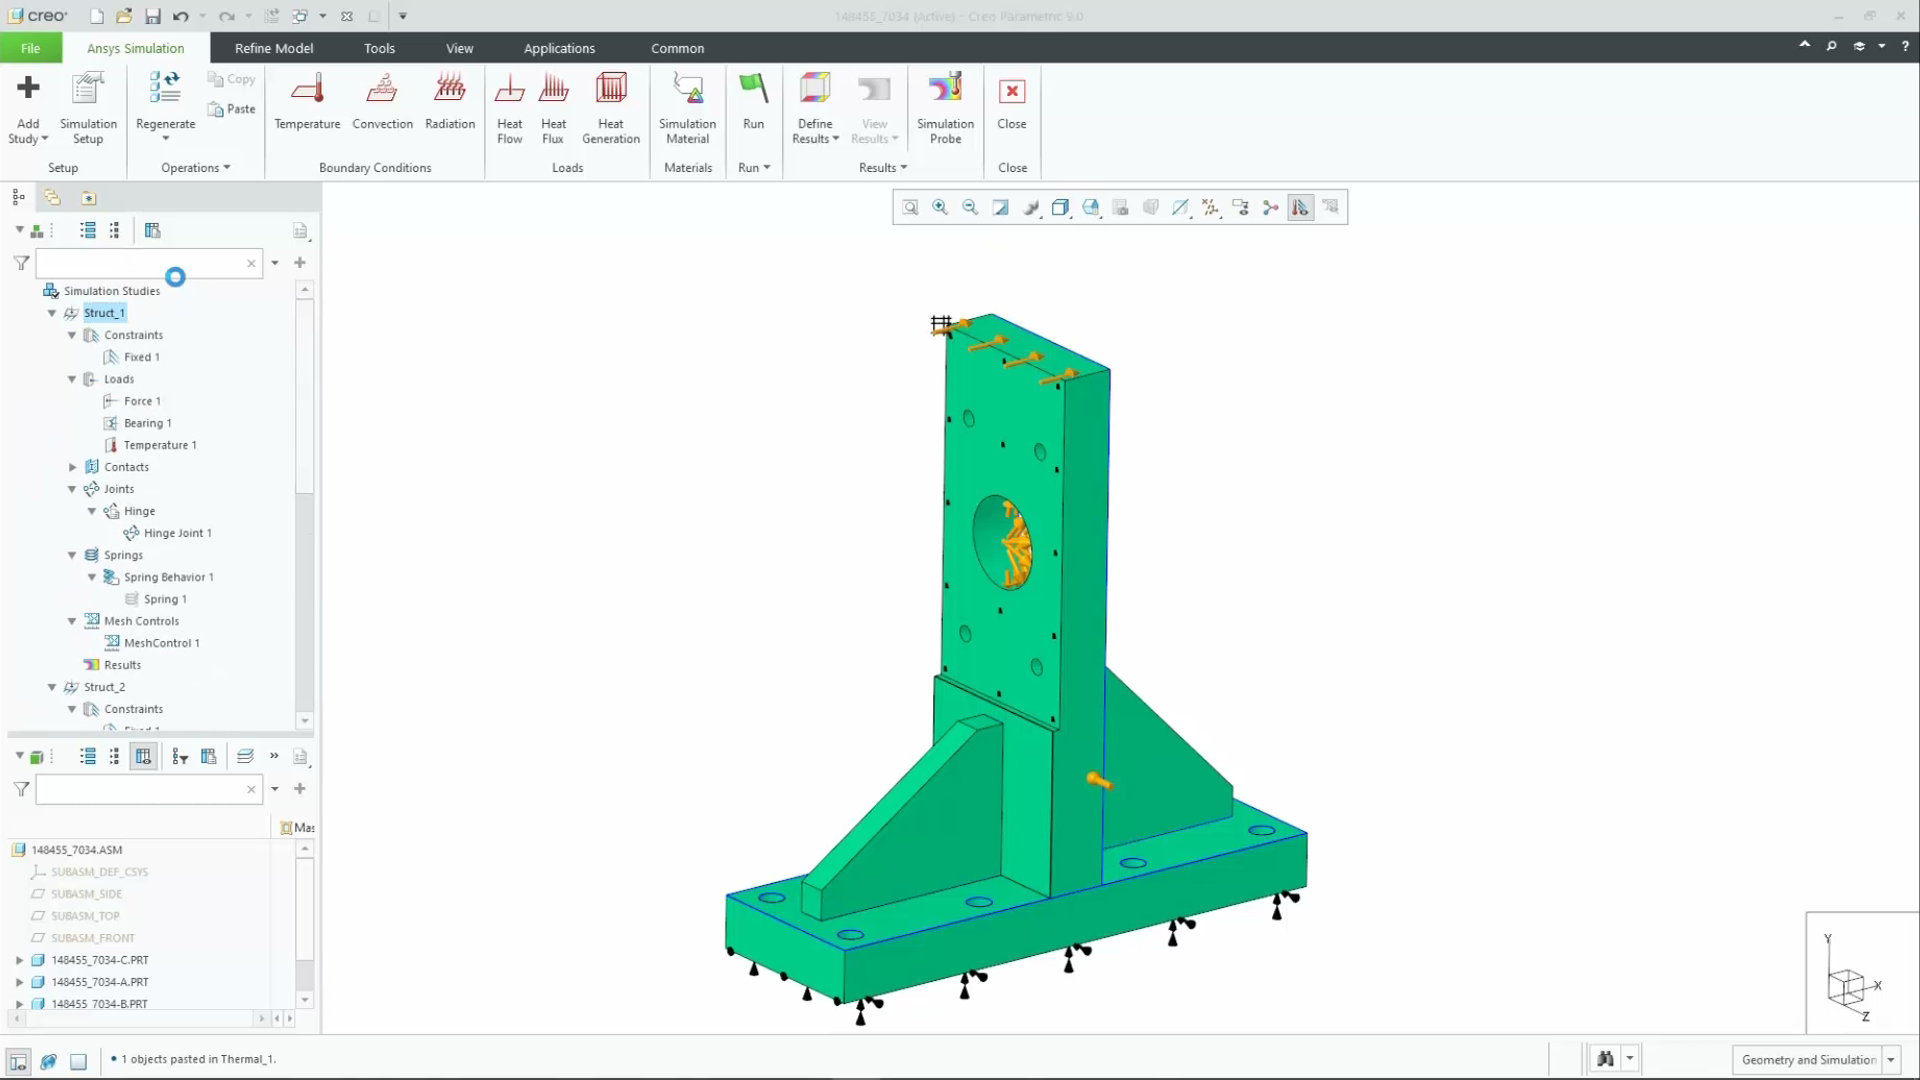
Task: Add a Convection boundary condition
Action: pos(382,100)
